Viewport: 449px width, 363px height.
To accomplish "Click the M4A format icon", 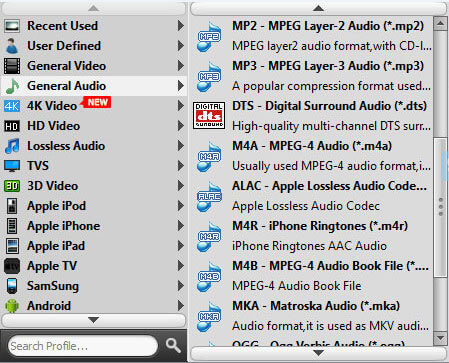I will click(x=209, y=157).
